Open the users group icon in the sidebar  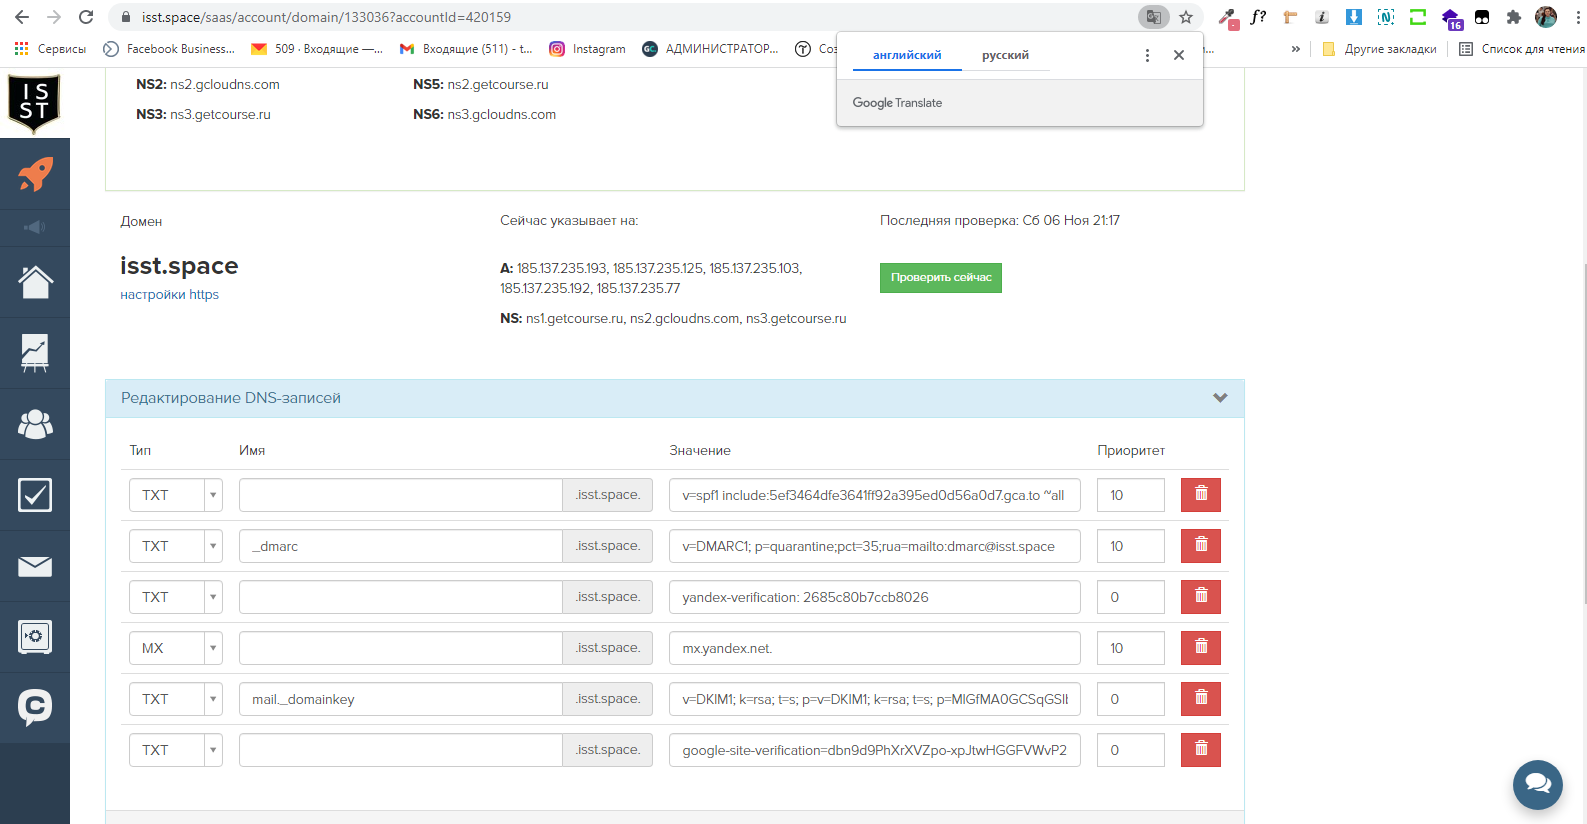[35, 424]
